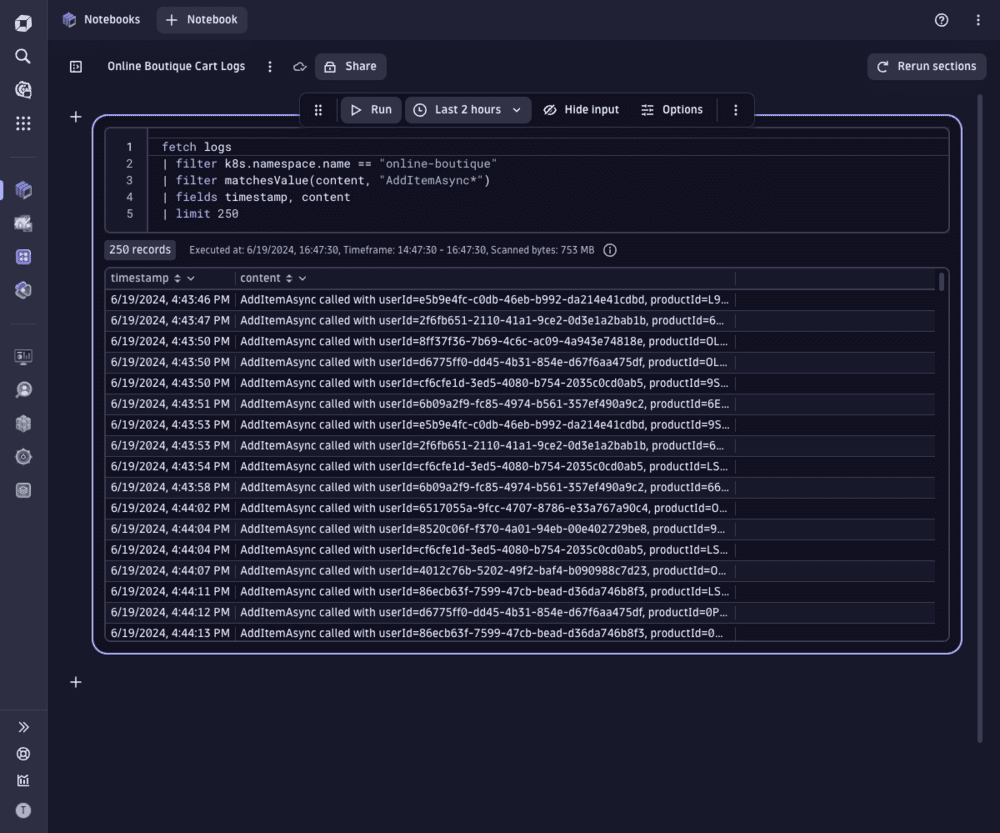
Task: Toggle "Hide input" for the query section
Action: (581, 110)
